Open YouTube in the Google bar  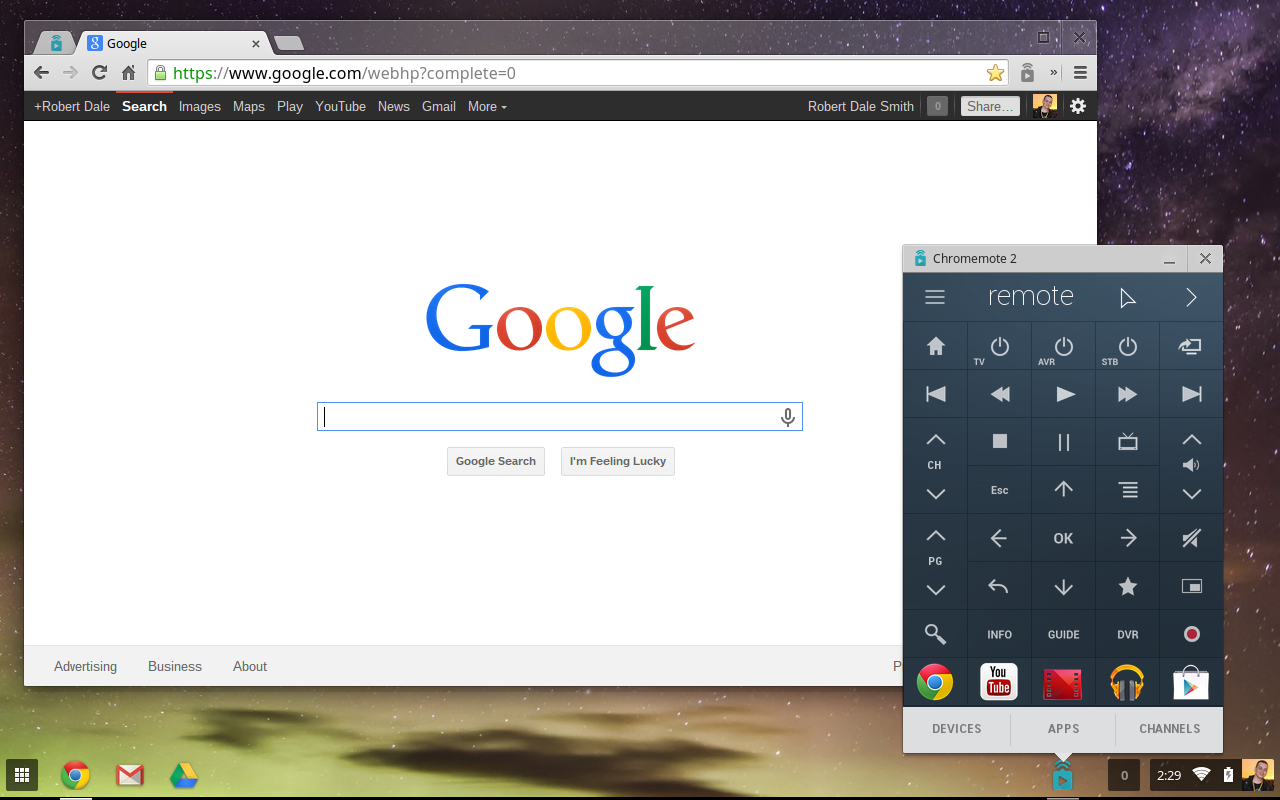tap(340, 106)
